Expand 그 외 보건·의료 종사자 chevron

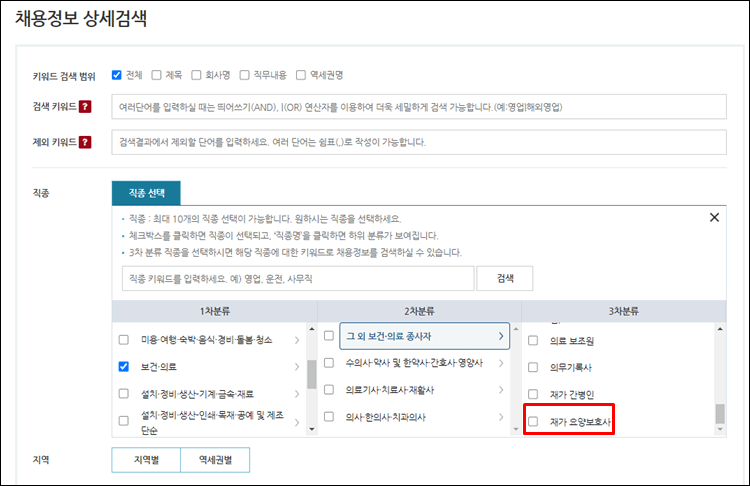point(500,335)
